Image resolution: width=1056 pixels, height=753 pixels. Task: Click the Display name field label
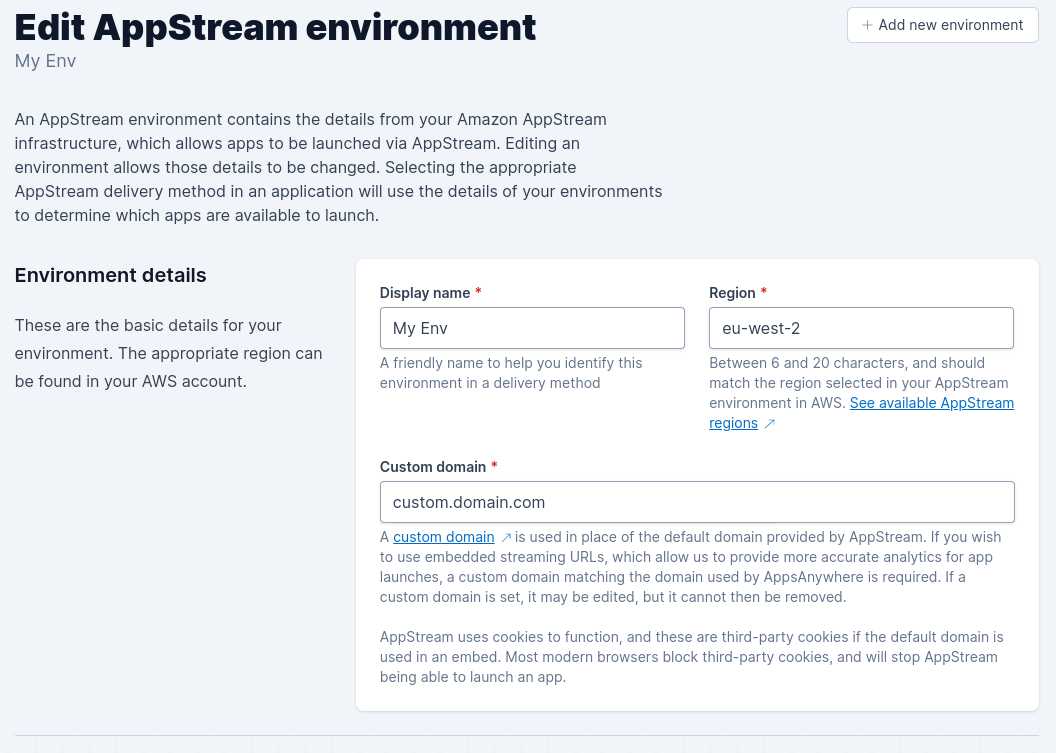424,293
